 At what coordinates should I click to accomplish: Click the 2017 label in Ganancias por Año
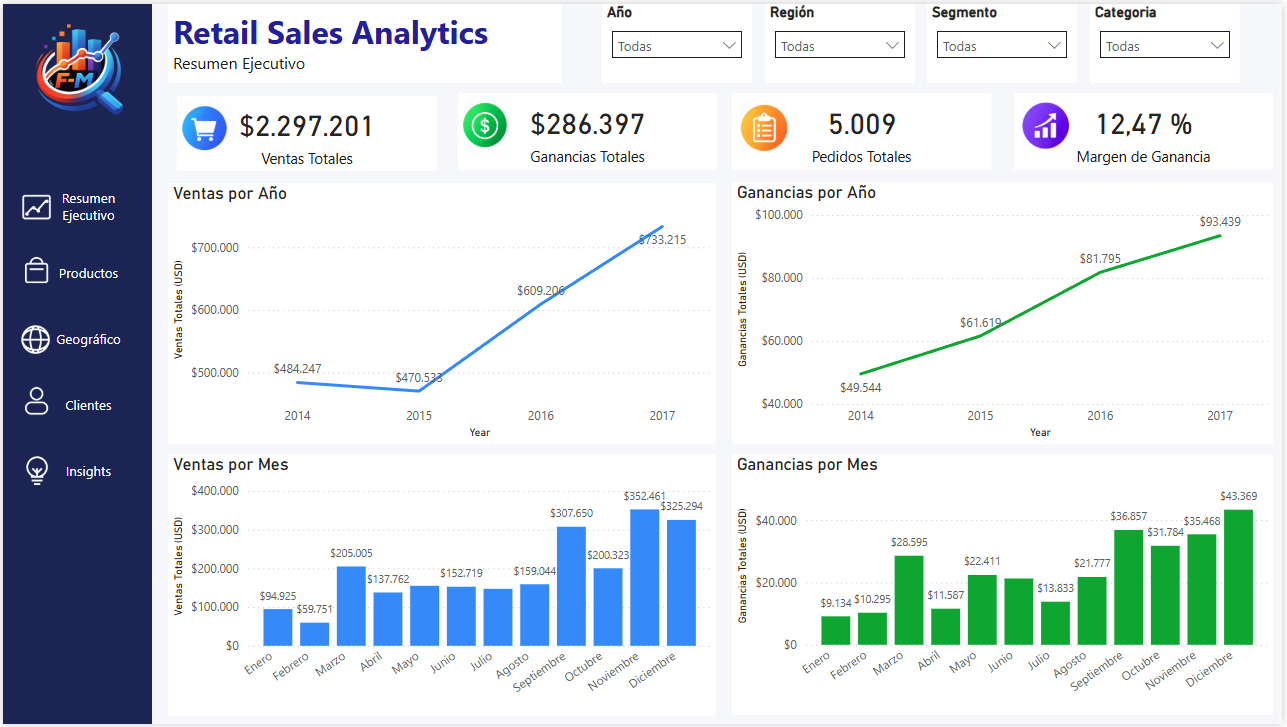1220,416
